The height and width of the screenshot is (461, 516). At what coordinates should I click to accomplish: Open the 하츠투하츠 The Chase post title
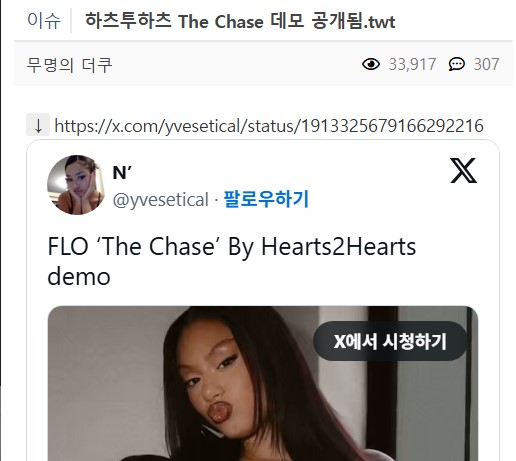coord(240,21)
